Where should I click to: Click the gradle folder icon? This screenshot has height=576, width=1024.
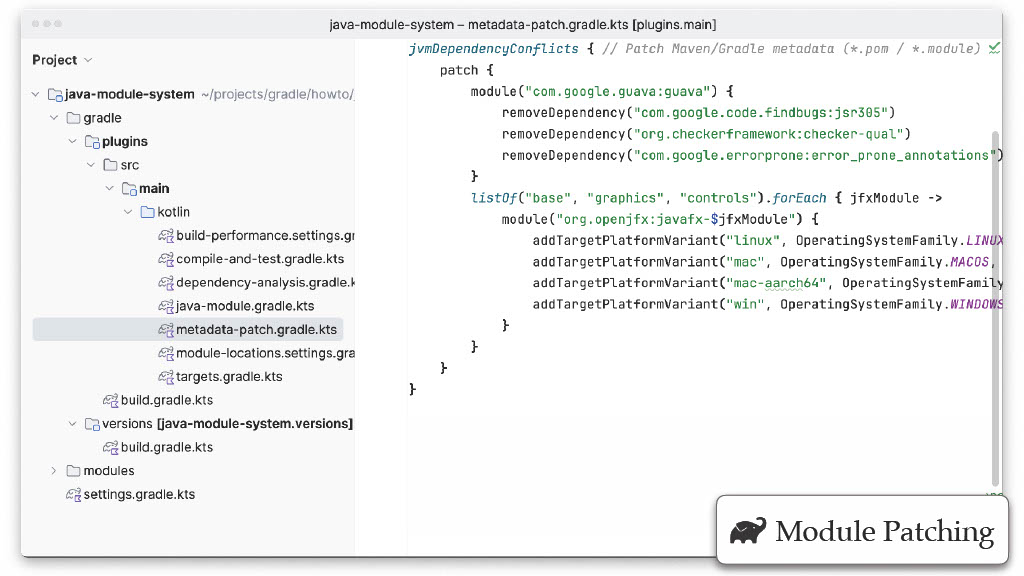tap(73, 118)
